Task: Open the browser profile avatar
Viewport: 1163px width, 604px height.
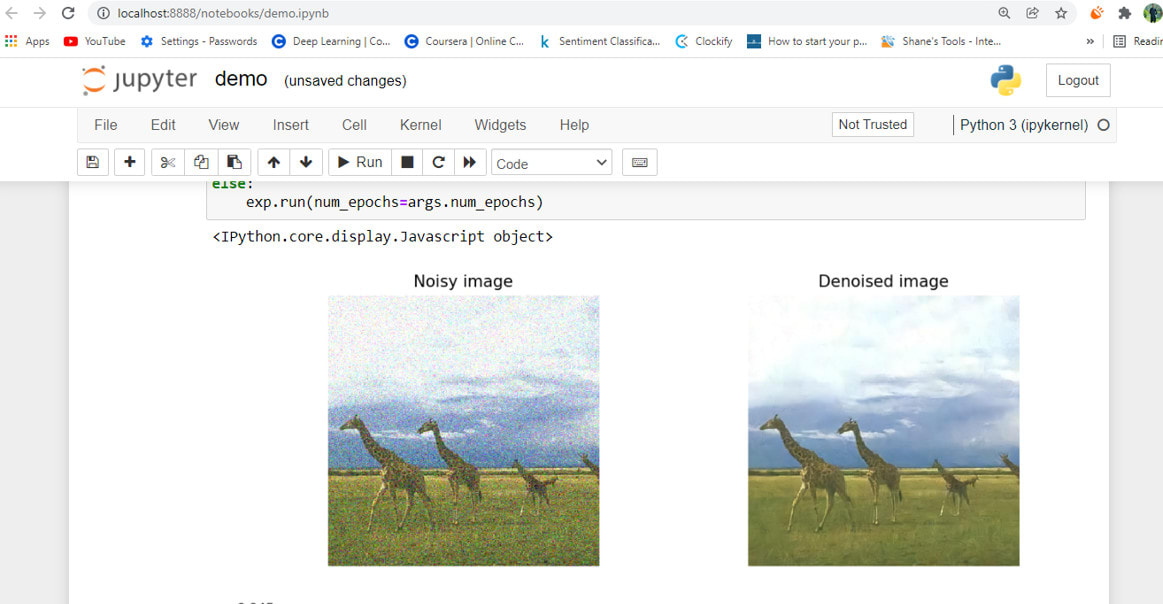Action: (1153, 13)
